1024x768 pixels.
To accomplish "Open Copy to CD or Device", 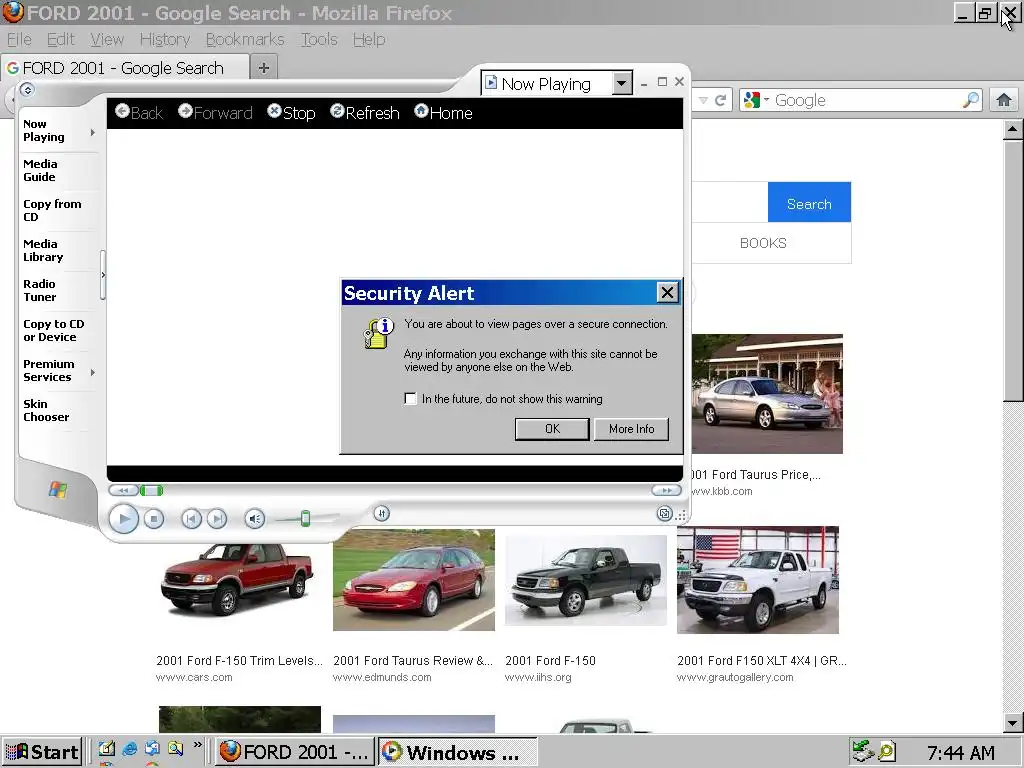I will click(54, 330).
